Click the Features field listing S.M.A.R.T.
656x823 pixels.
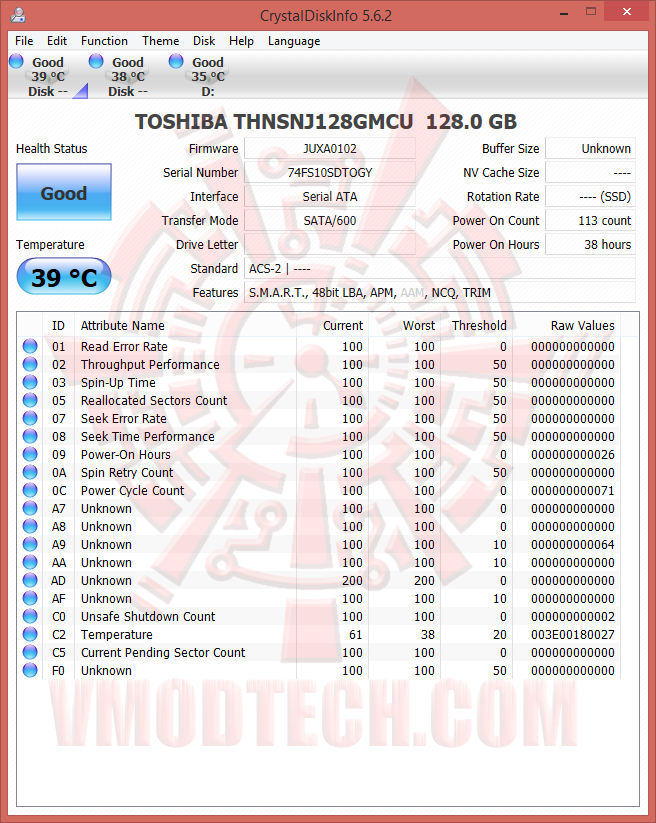[440, 293]
